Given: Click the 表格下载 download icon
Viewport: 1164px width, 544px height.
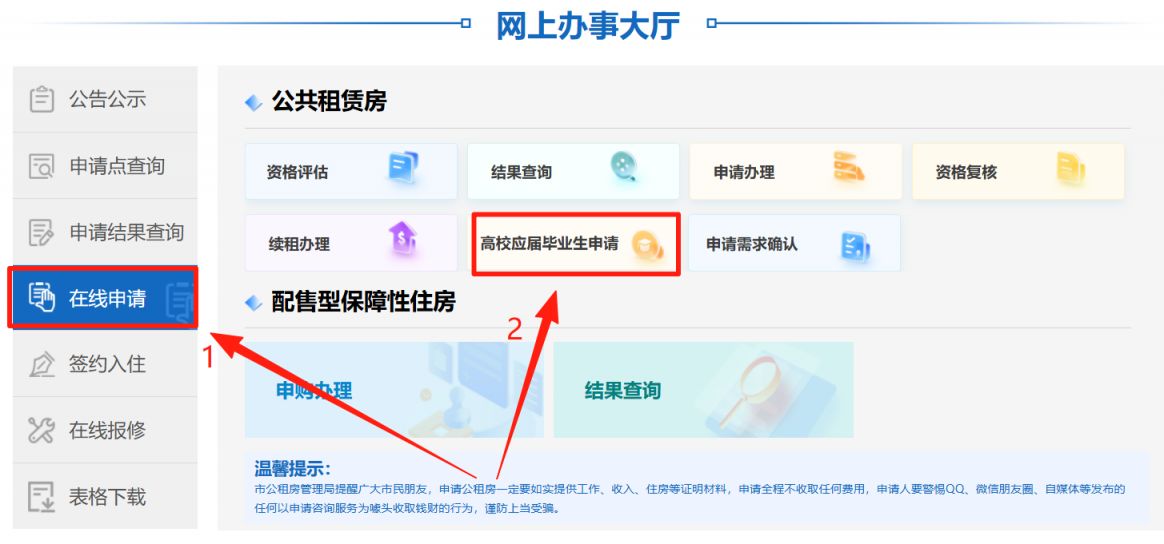Looking at the screenshot, I should [x=42, y=497].
